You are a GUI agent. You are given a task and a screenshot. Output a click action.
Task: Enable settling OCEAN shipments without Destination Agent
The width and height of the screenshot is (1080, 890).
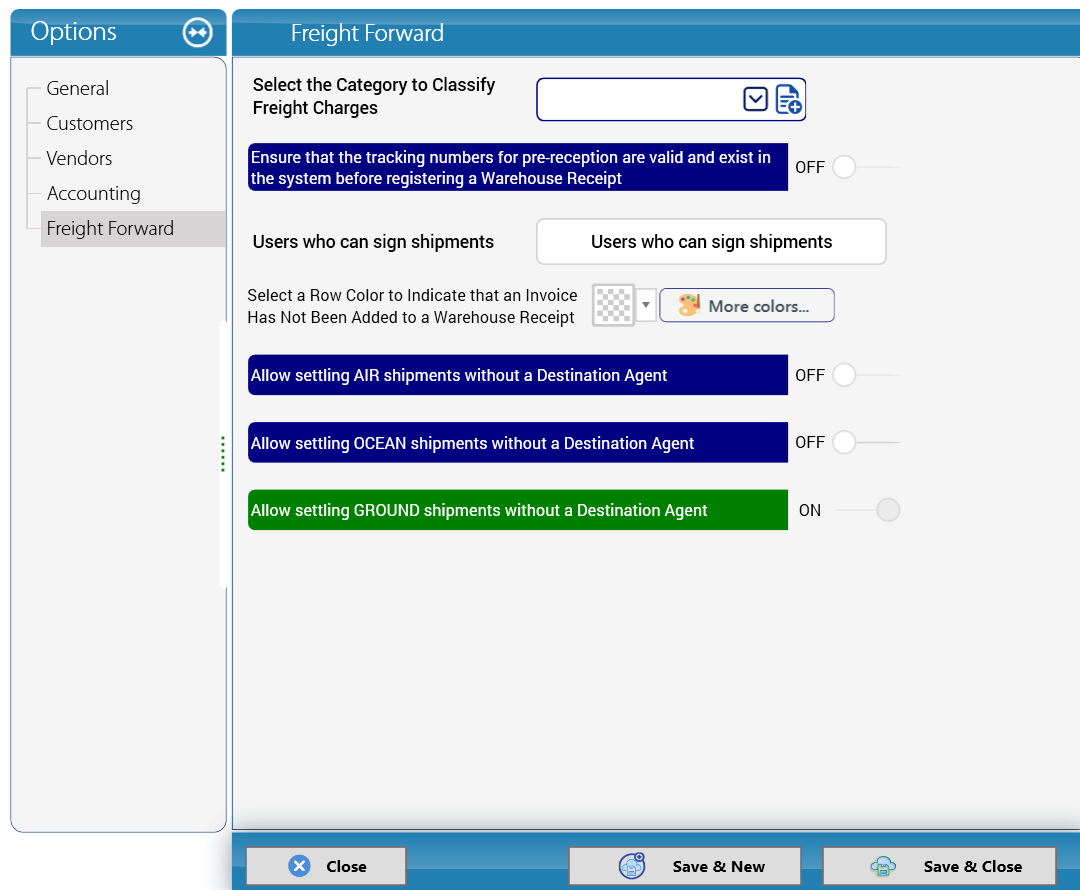tap(865, 442)
